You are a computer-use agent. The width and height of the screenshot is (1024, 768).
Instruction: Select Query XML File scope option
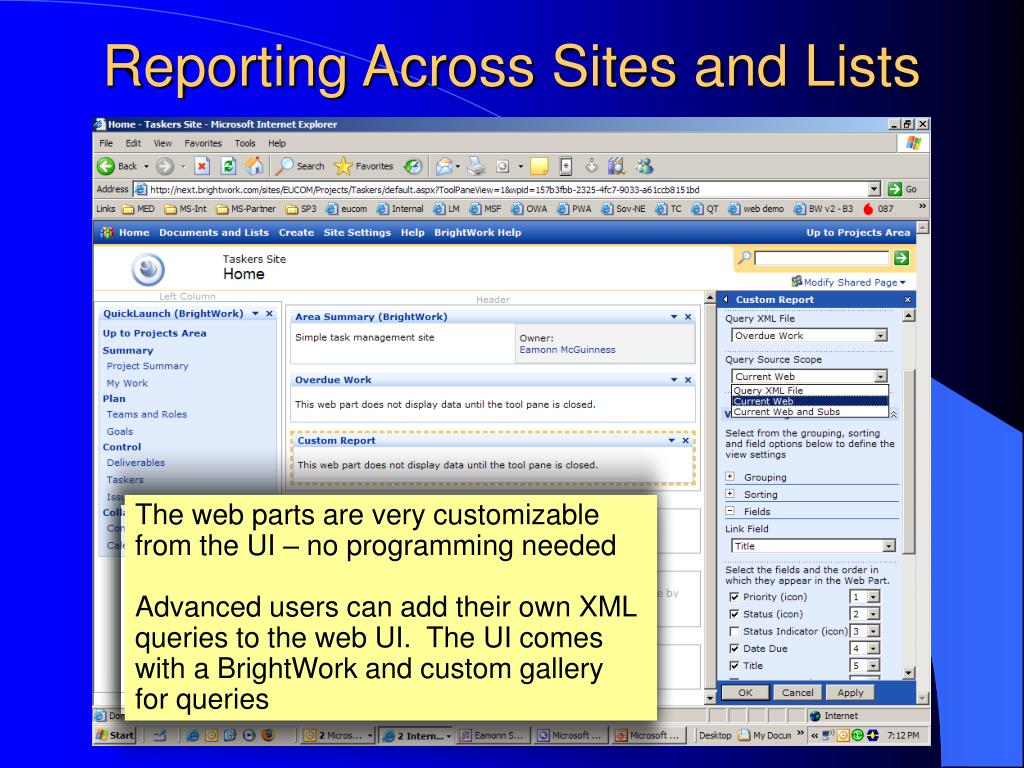coord(810,391)
